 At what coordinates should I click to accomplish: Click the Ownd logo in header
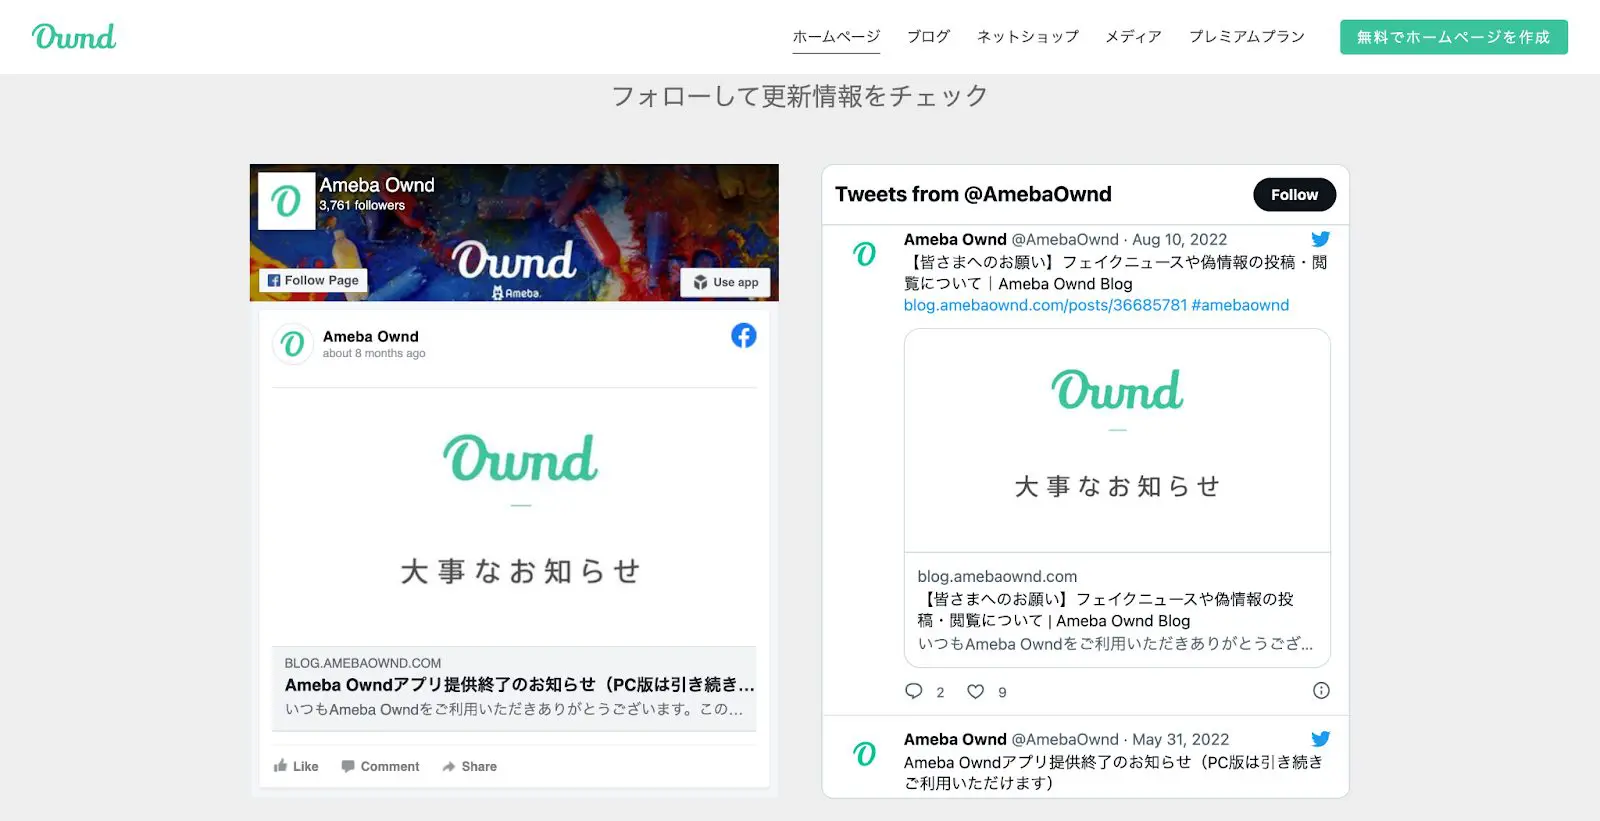pos(74,37)
